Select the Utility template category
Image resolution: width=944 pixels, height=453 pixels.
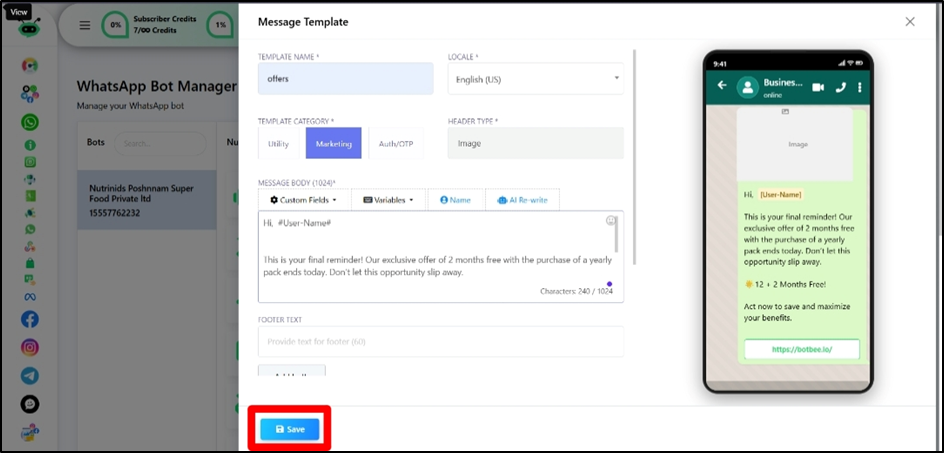(279, 144)
